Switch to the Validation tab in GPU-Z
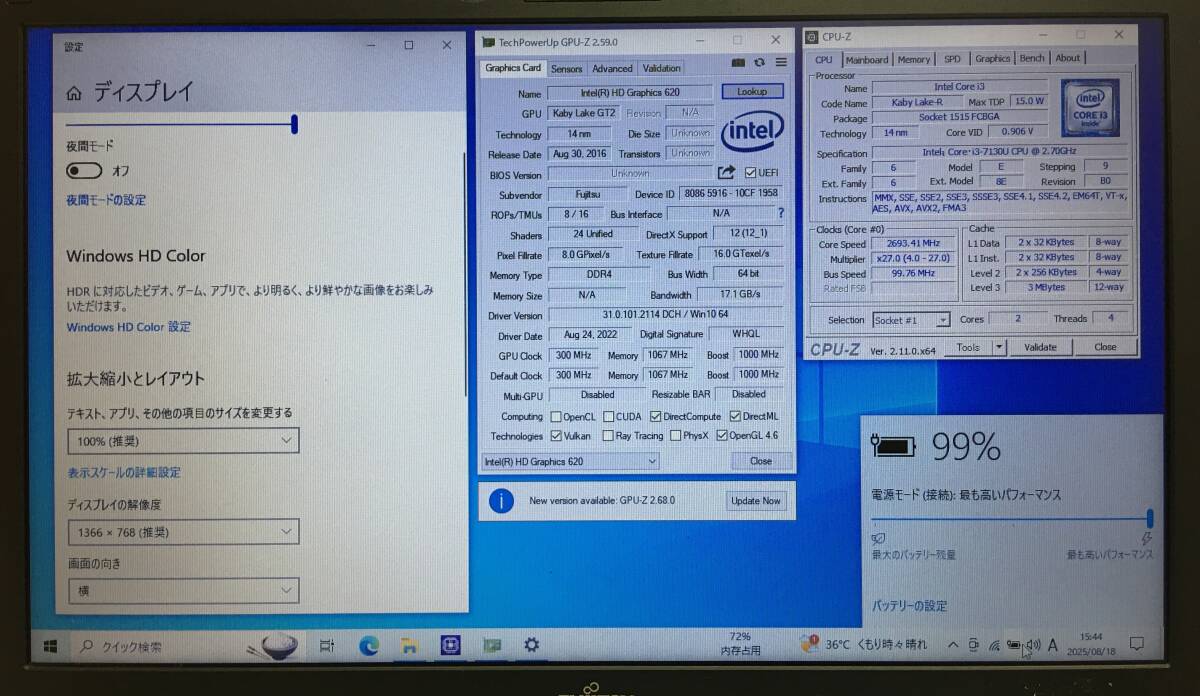 click(661, 69)
